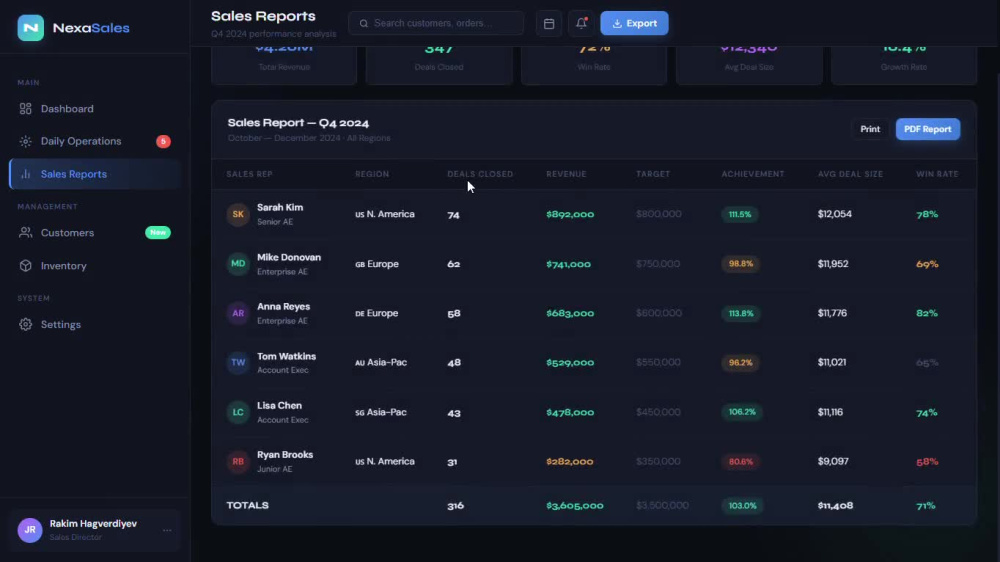Open the user menu ellipsis
Screen dimensions: 1000x562
pyautogui.click(x=167, y=530)
